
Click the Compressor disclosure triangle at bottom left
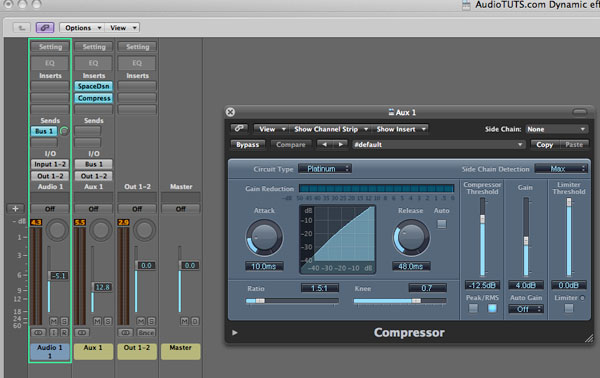[x=235, y=333]
